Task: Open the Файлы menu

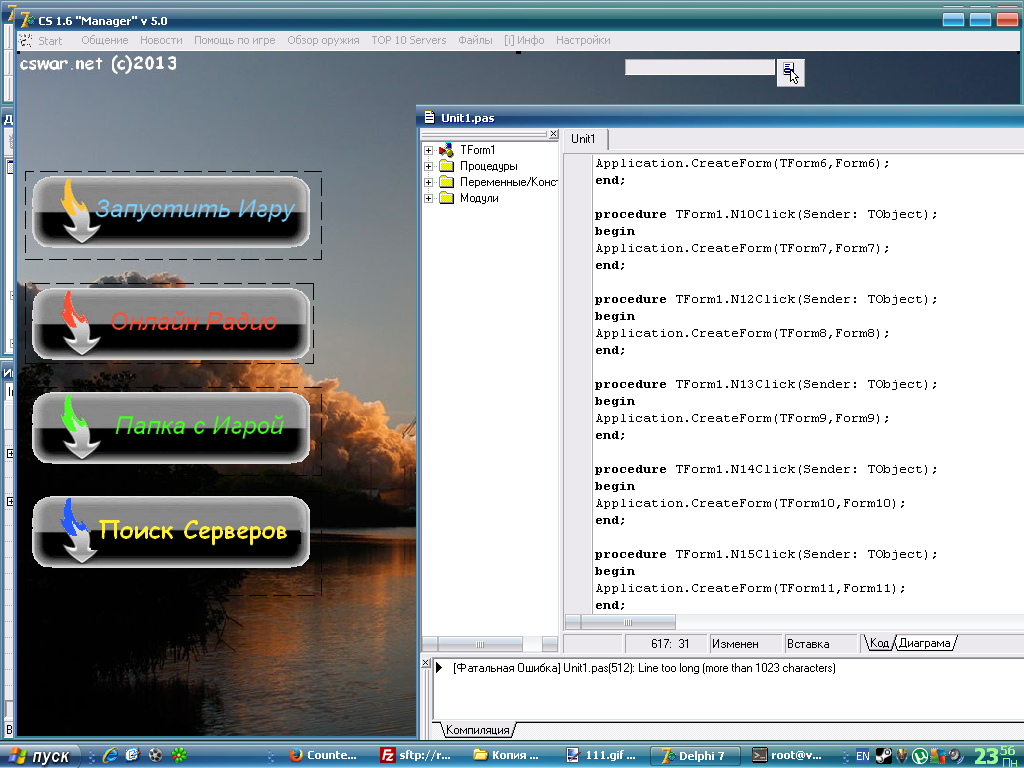Action: tap(475, 40)
